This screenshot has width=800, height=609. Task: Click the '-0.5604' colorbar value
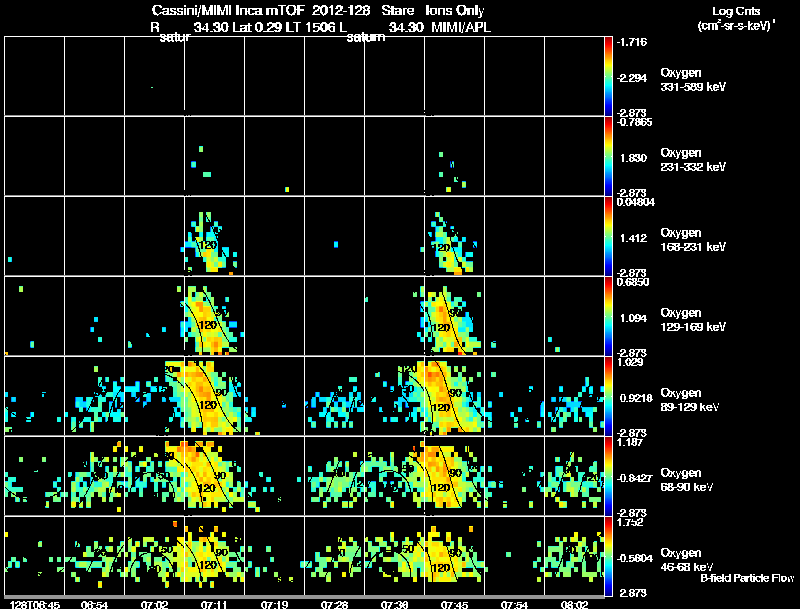click(634, 559)
